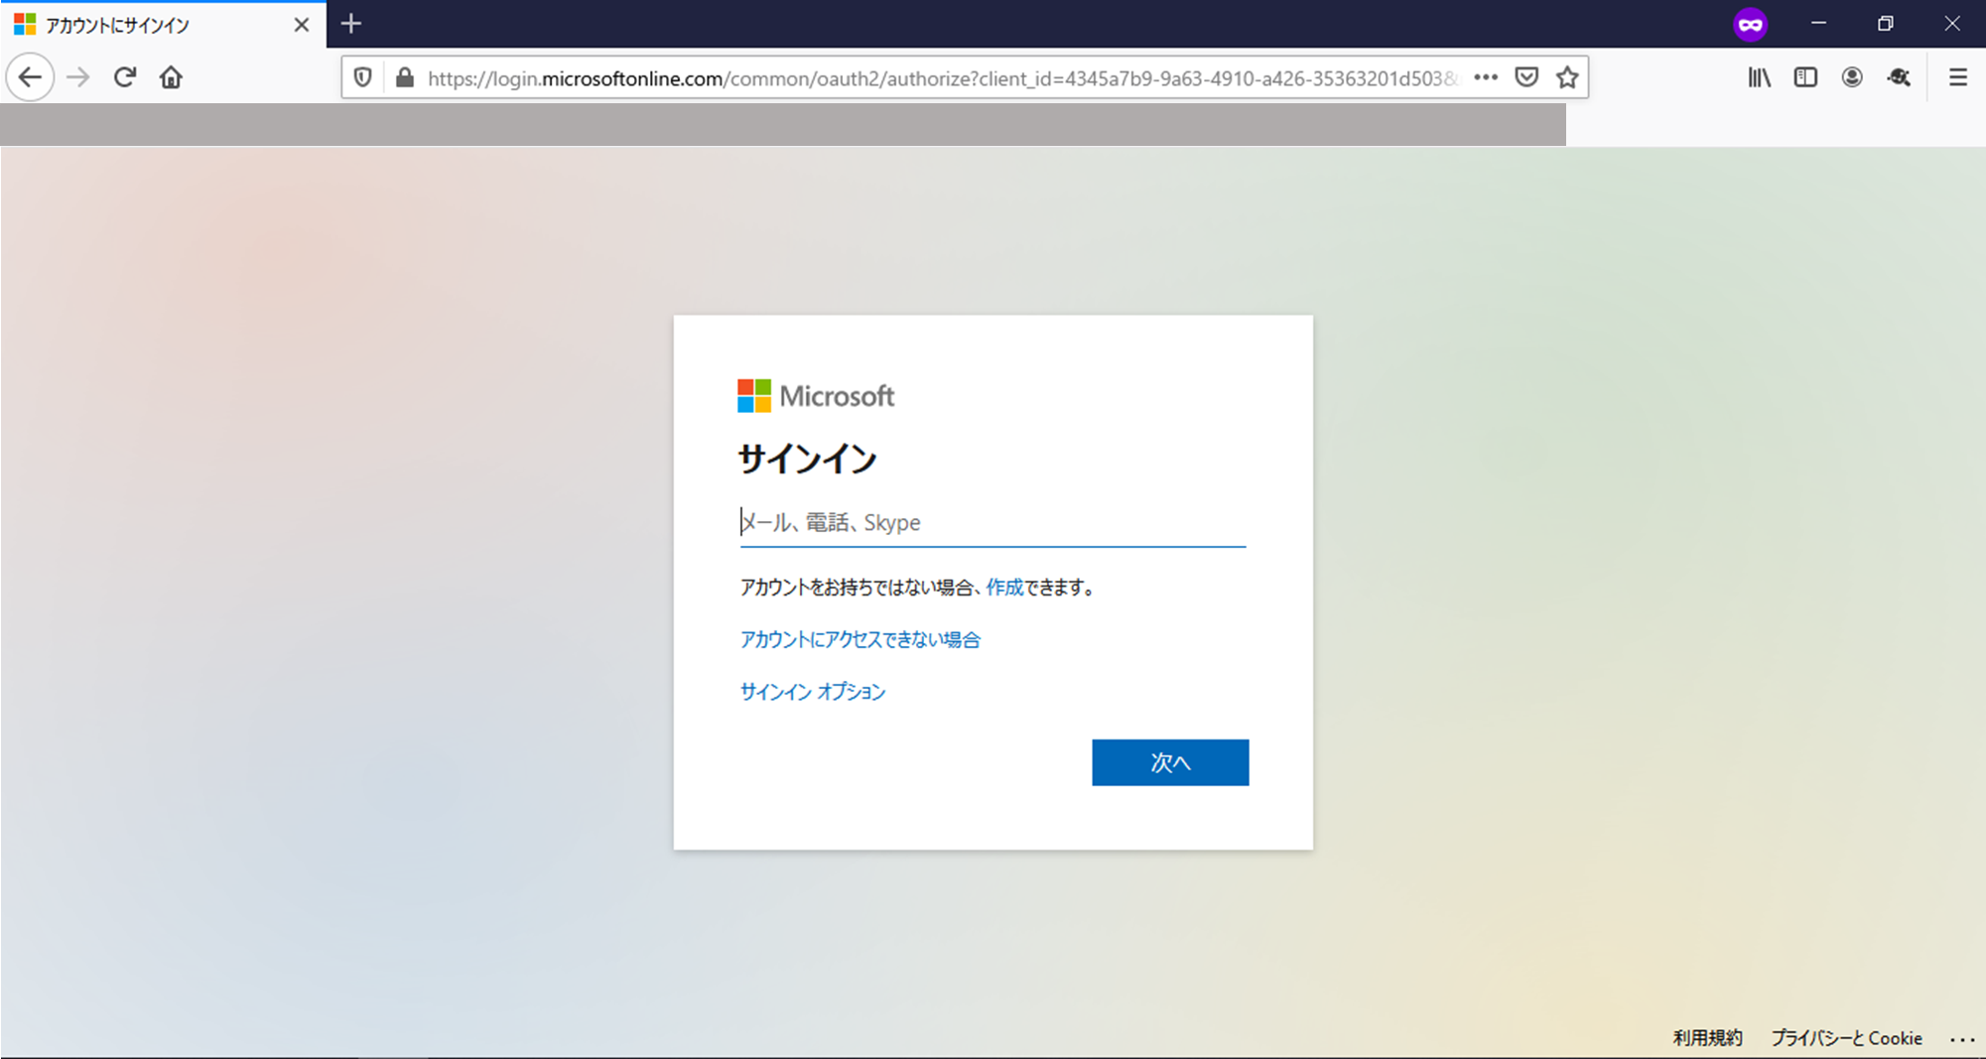
Task: Click the address bar URL
Action: 942,78
